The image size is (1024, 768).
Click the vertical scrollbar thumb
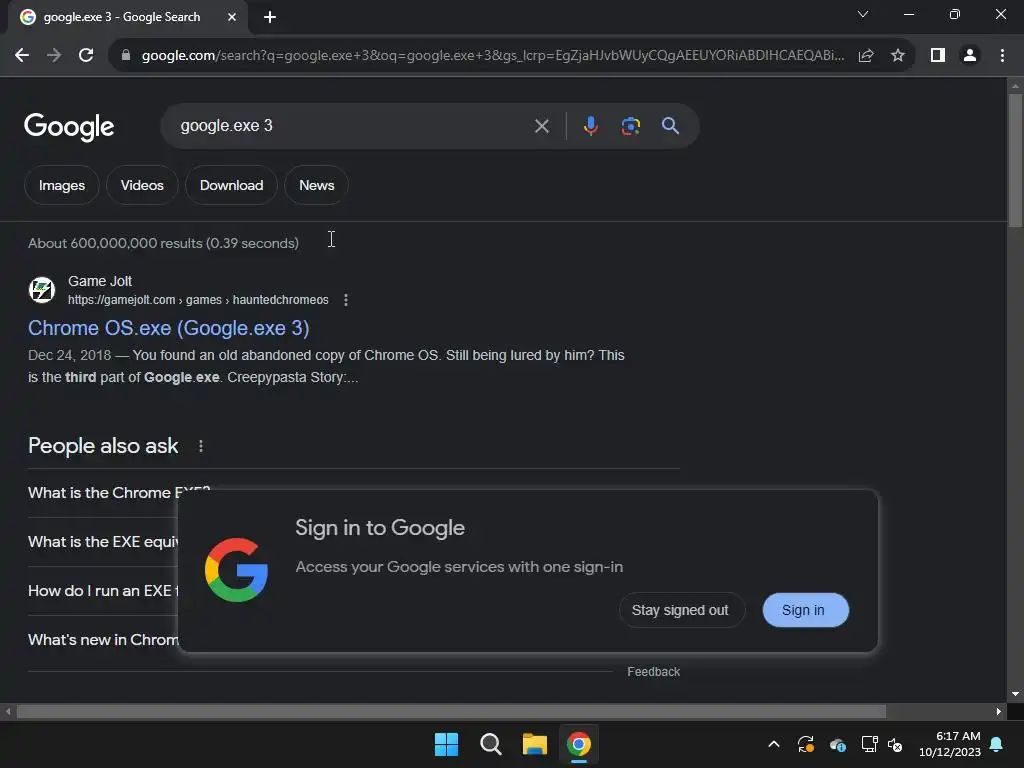click(1015, 160)
